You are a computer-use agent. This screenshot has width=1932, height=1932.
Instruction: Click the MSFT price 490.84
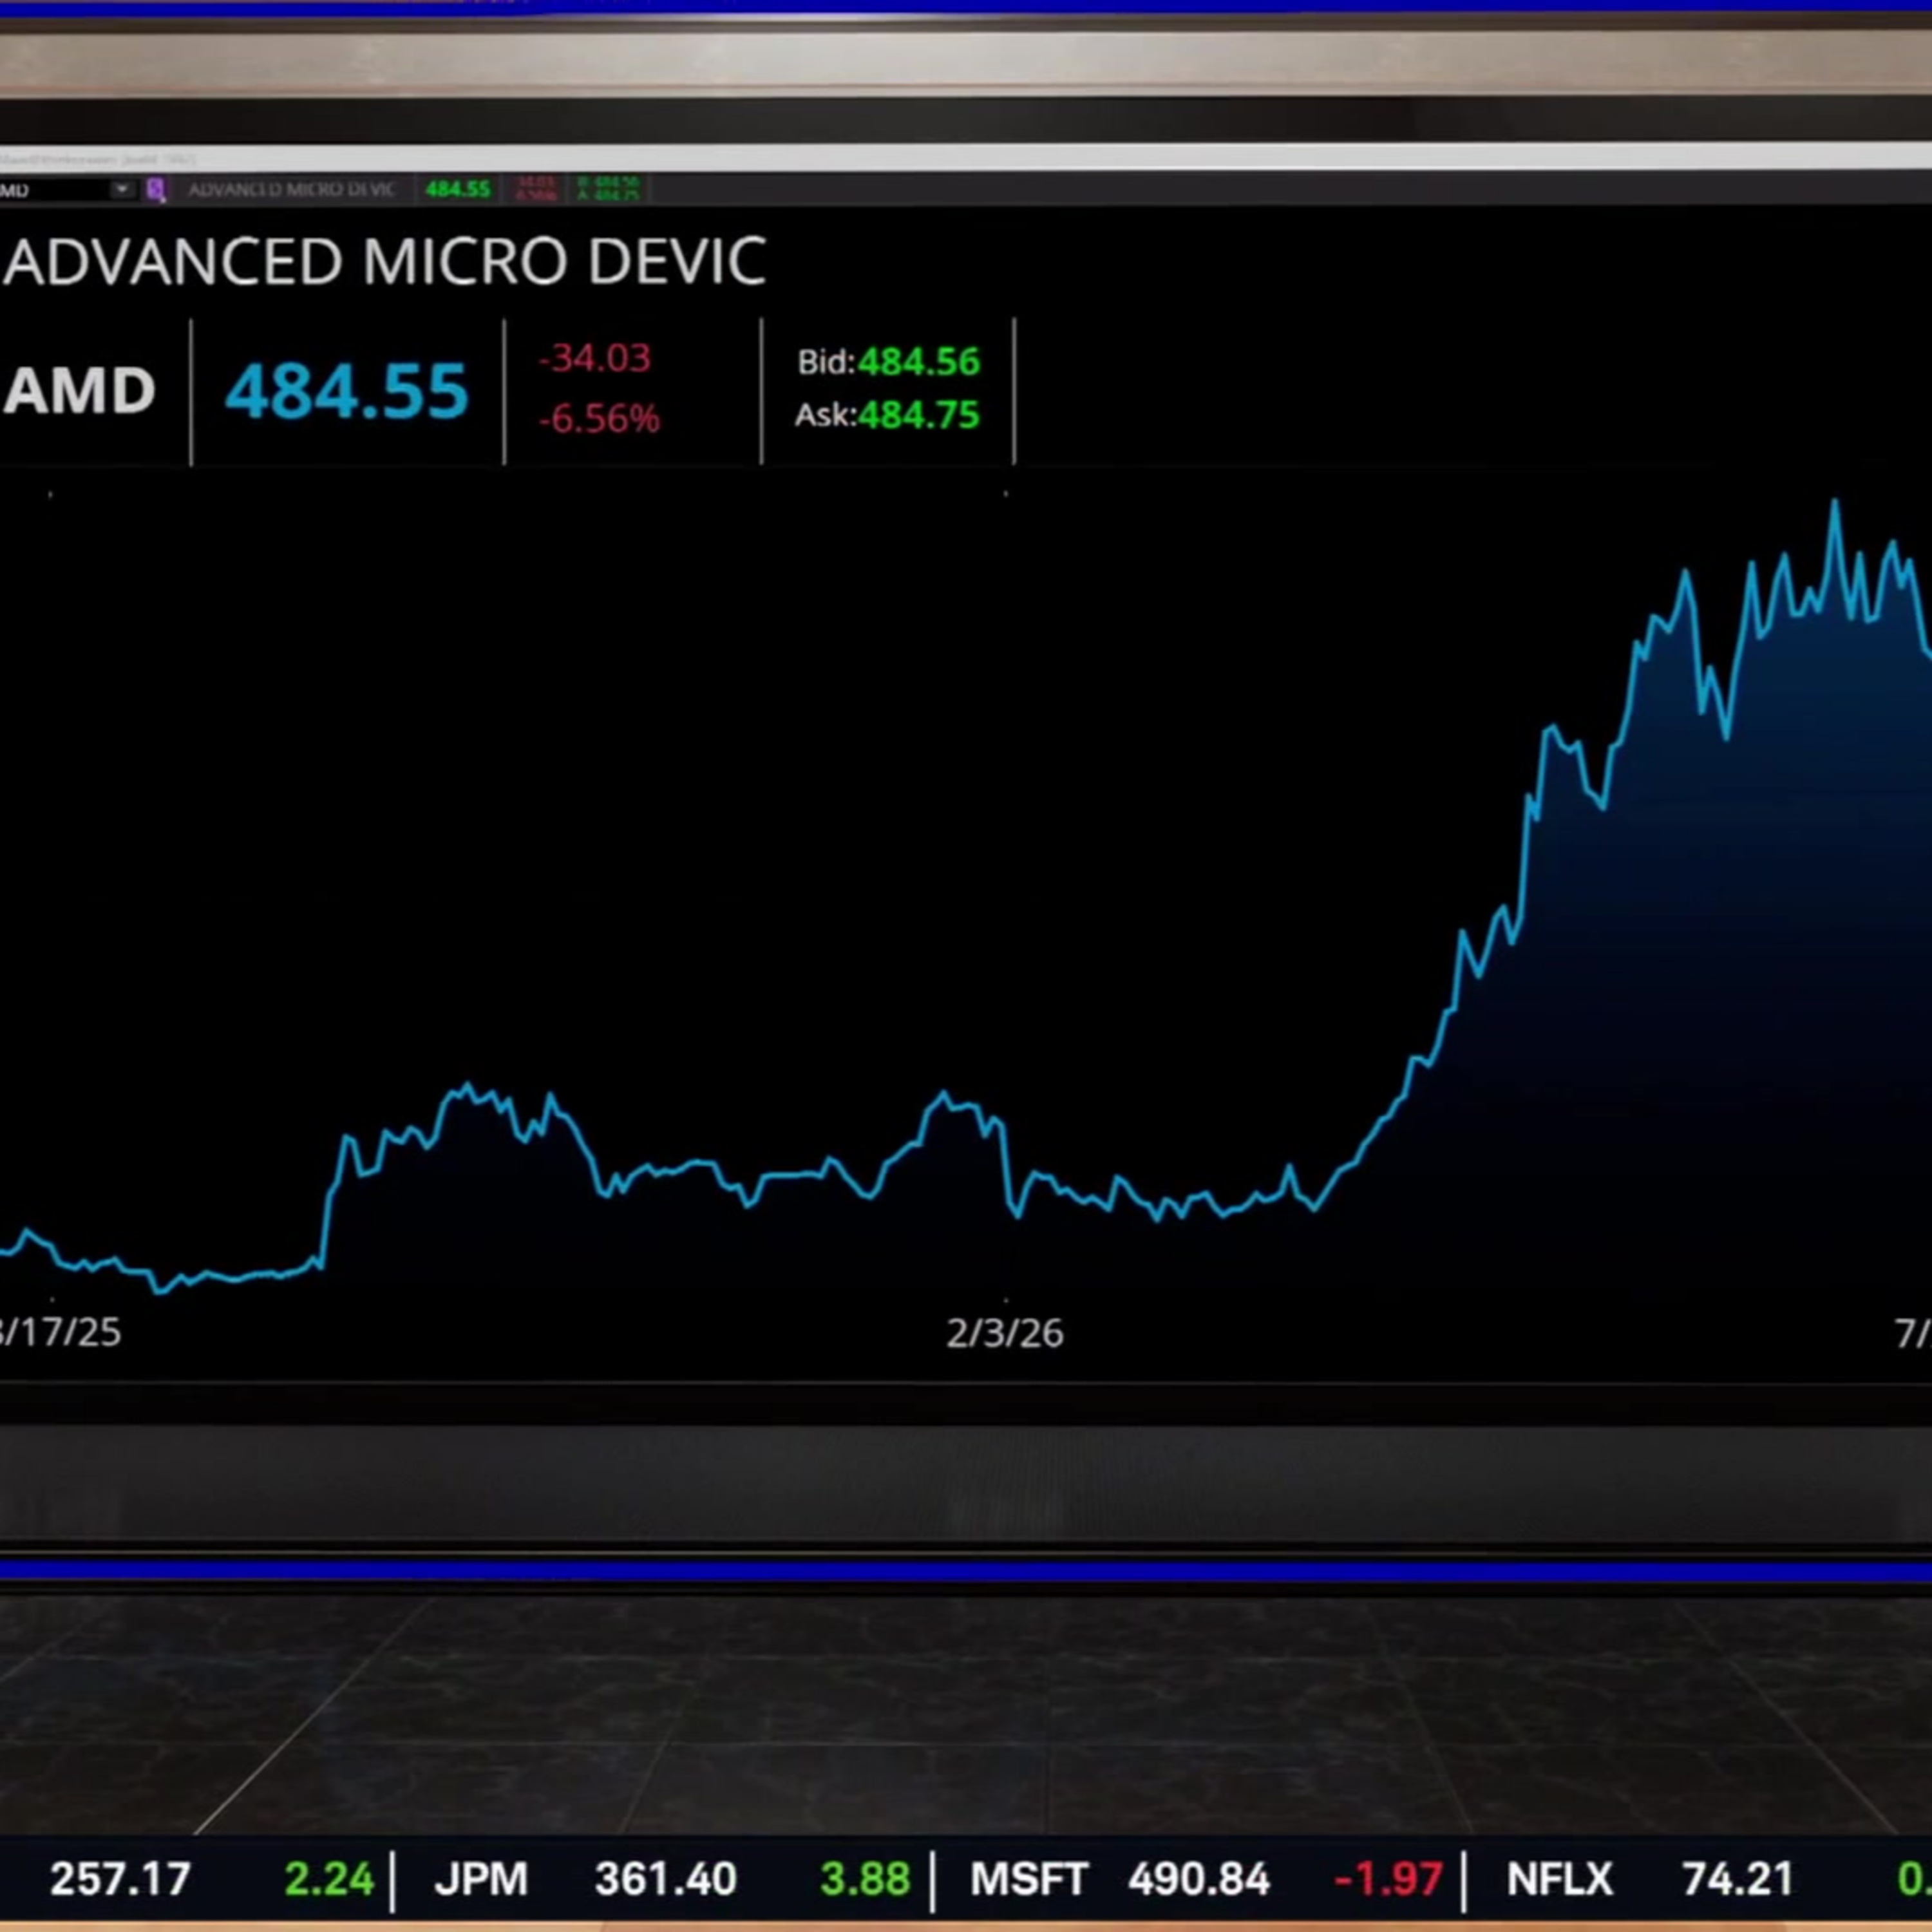(x=1199, y=1879)
